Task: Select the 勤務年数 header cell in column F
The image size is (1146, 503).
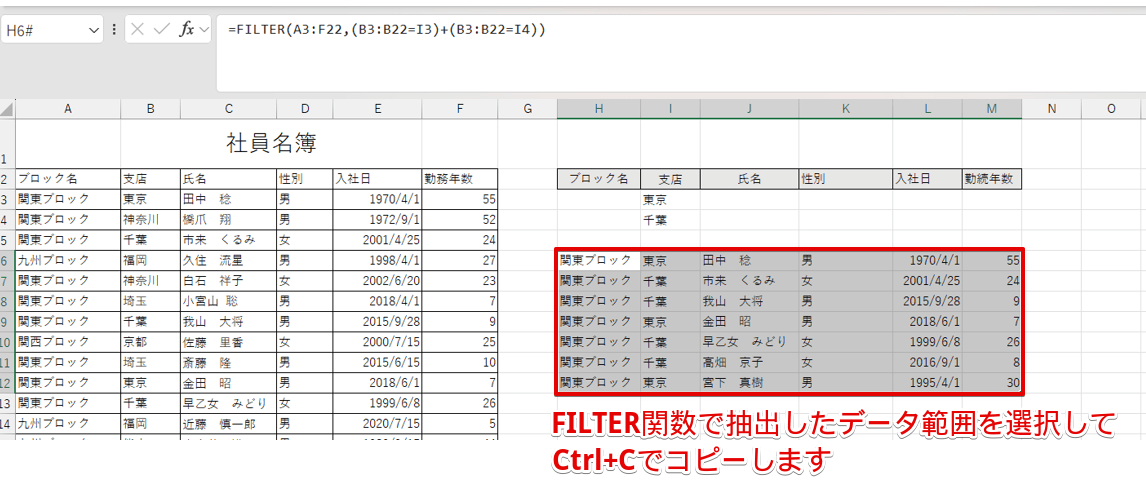Action: 459,179
